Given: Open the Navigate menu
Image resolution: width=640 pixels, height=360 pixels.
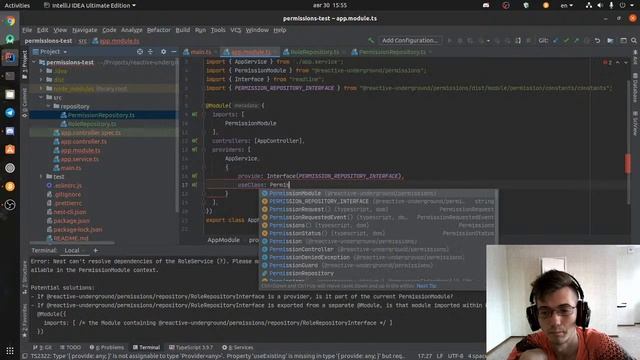Looking at the screenshot, I should tap(84, 30).
